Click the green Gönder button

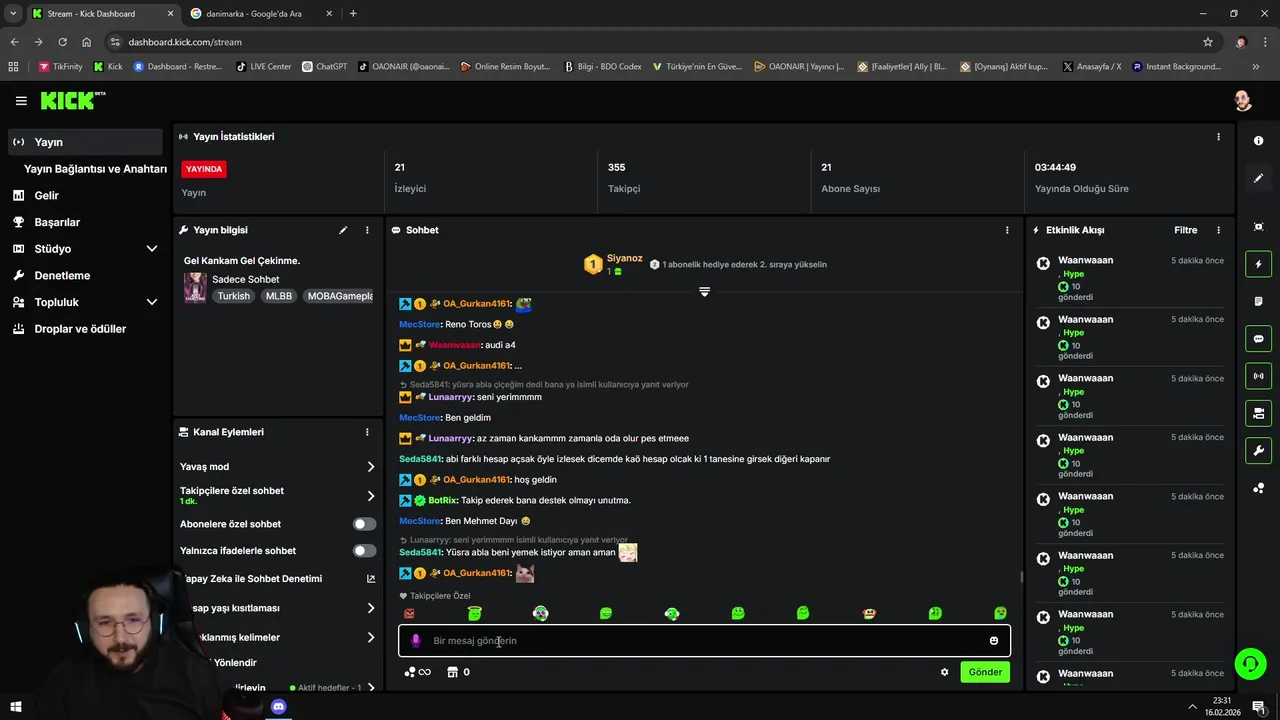point(985,672)
